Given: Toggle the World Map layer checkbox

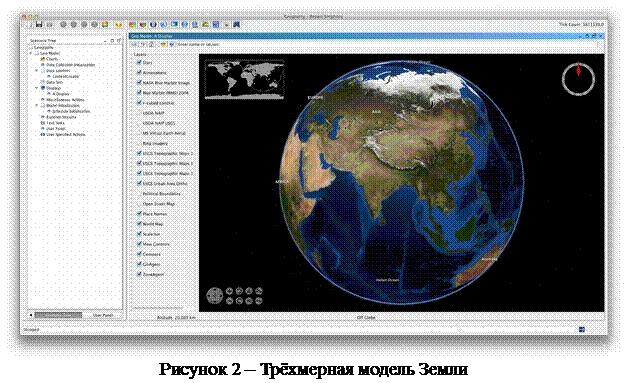Looking at the screenshot, I should (x=139, y=223).
